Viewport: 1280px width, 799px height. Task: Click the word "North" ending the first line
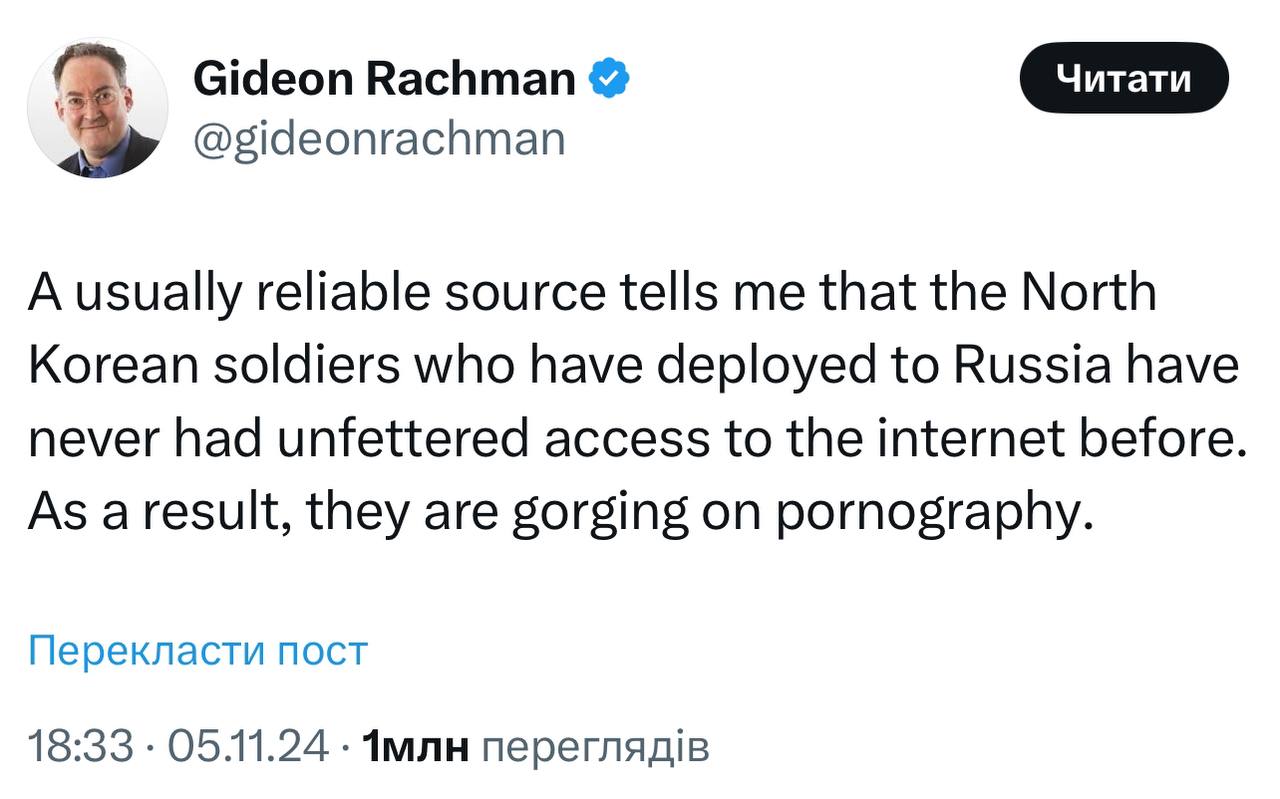coord(1092,293)
